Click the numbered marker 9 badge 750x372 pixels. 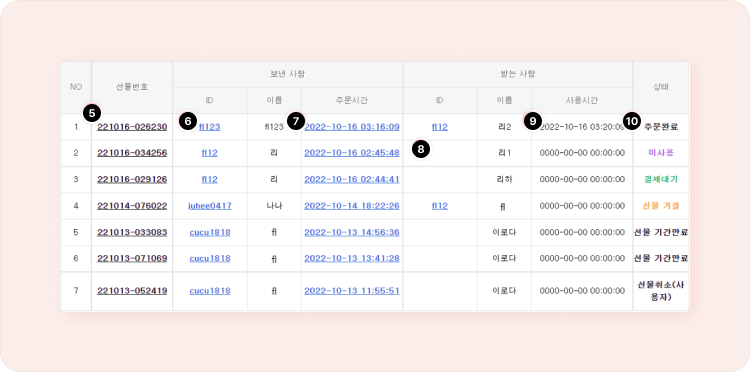533,121
